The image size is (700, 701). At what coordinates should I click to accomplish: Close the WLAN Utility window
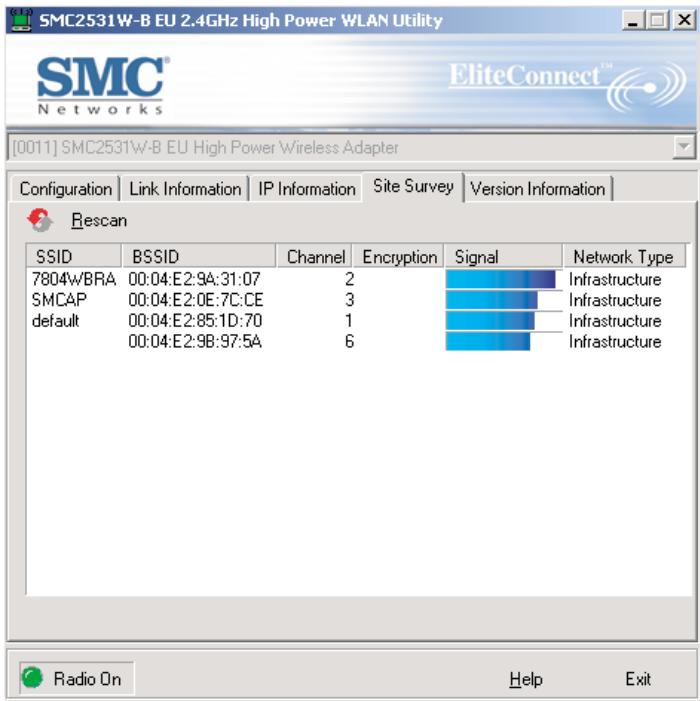pos(684,20)
